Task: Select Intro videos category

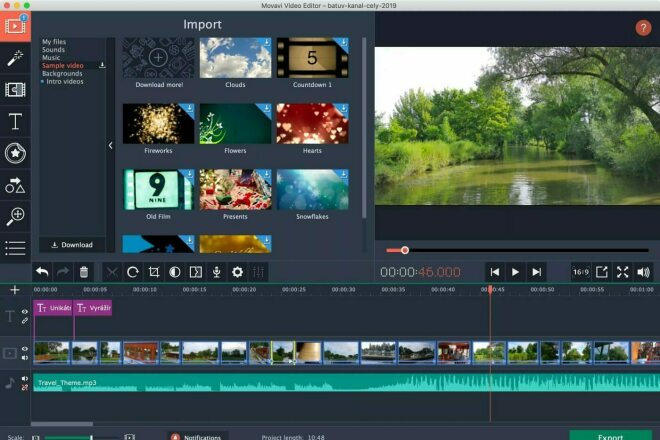Action: tap(65, 82)
